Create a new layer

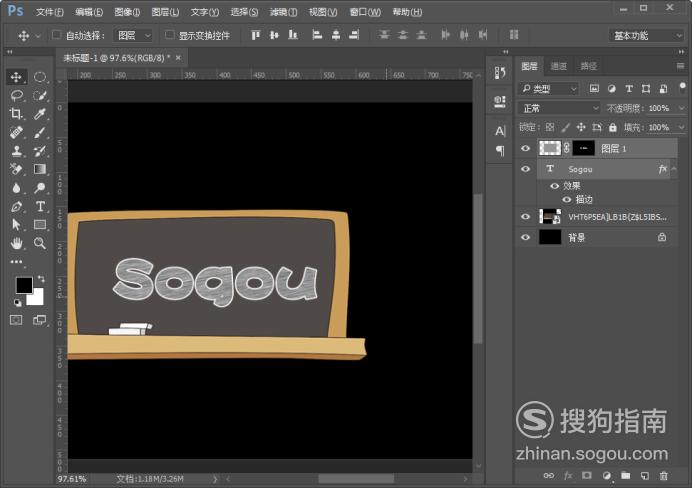pyautogui.click(x=645, y=475)
